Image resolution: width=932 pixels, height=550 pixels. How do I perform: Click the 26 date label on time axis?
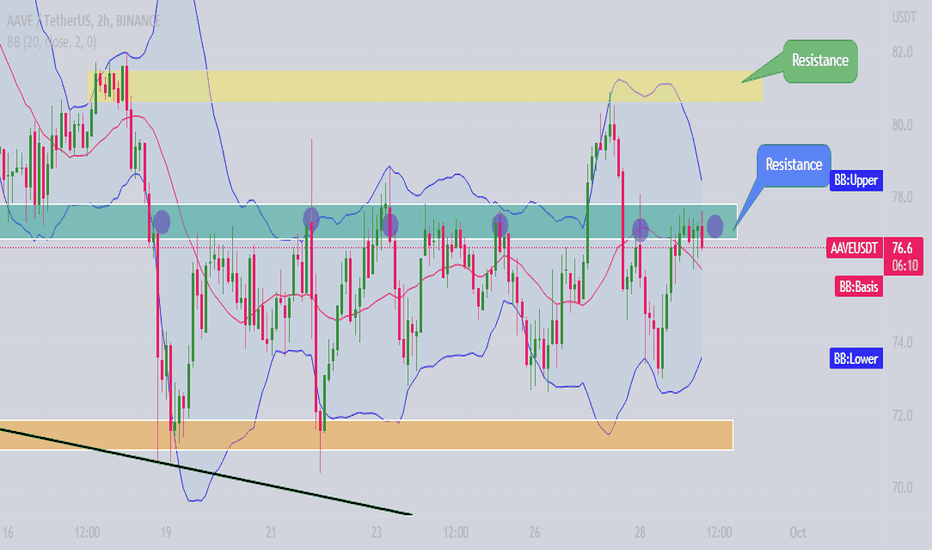(x=534, y=532)
